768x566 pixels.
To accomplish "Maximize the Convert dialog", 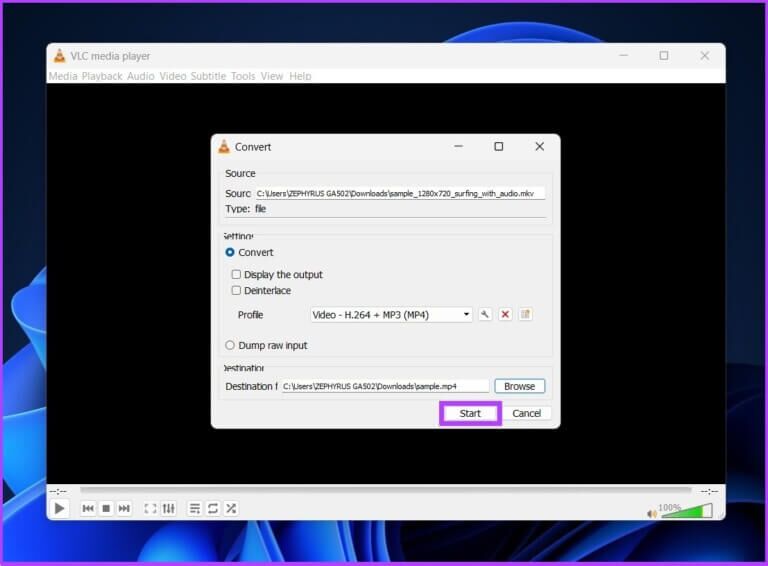I will pos(499,146).
